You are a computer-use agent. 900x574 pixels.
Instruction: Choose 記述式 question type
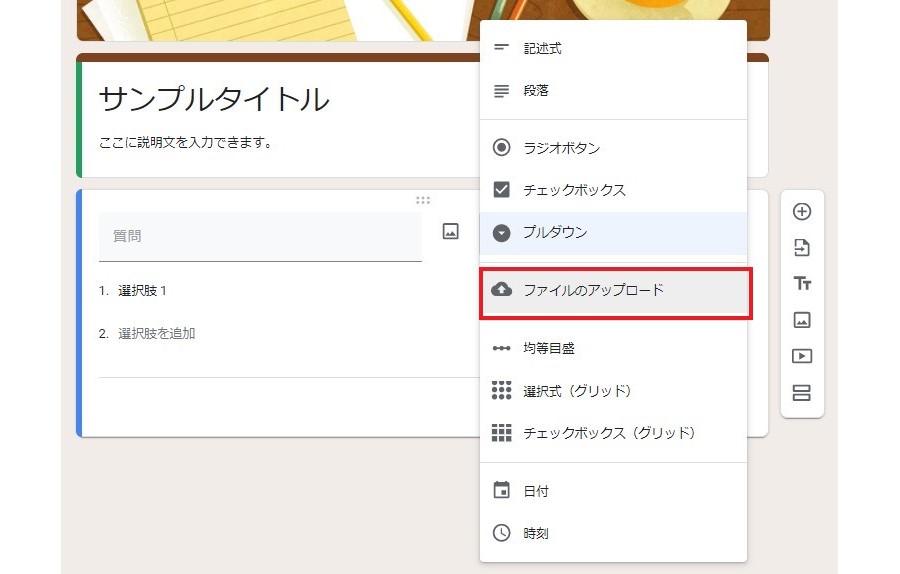[x=542, y=48]
